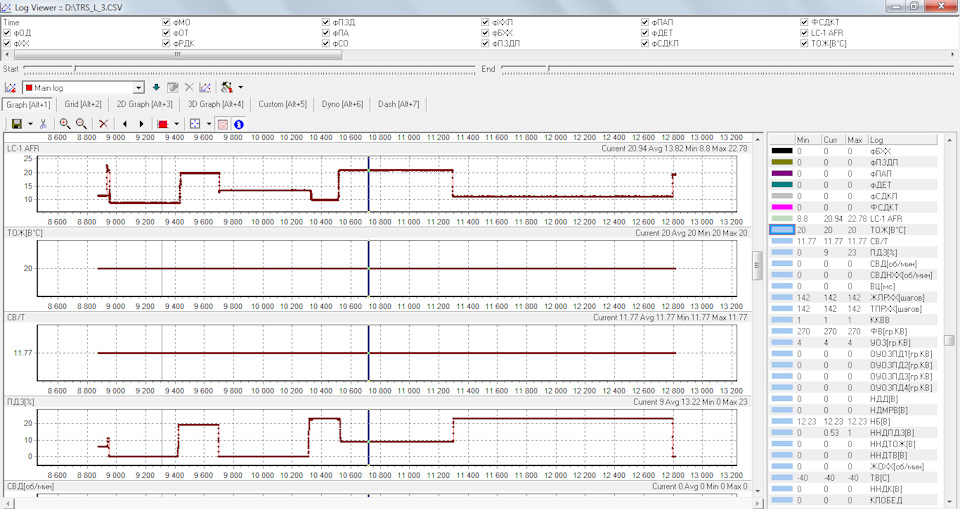Open the 3D Graph [Alt+4] tab
This screenshot has height=509, width=960.
216,104
